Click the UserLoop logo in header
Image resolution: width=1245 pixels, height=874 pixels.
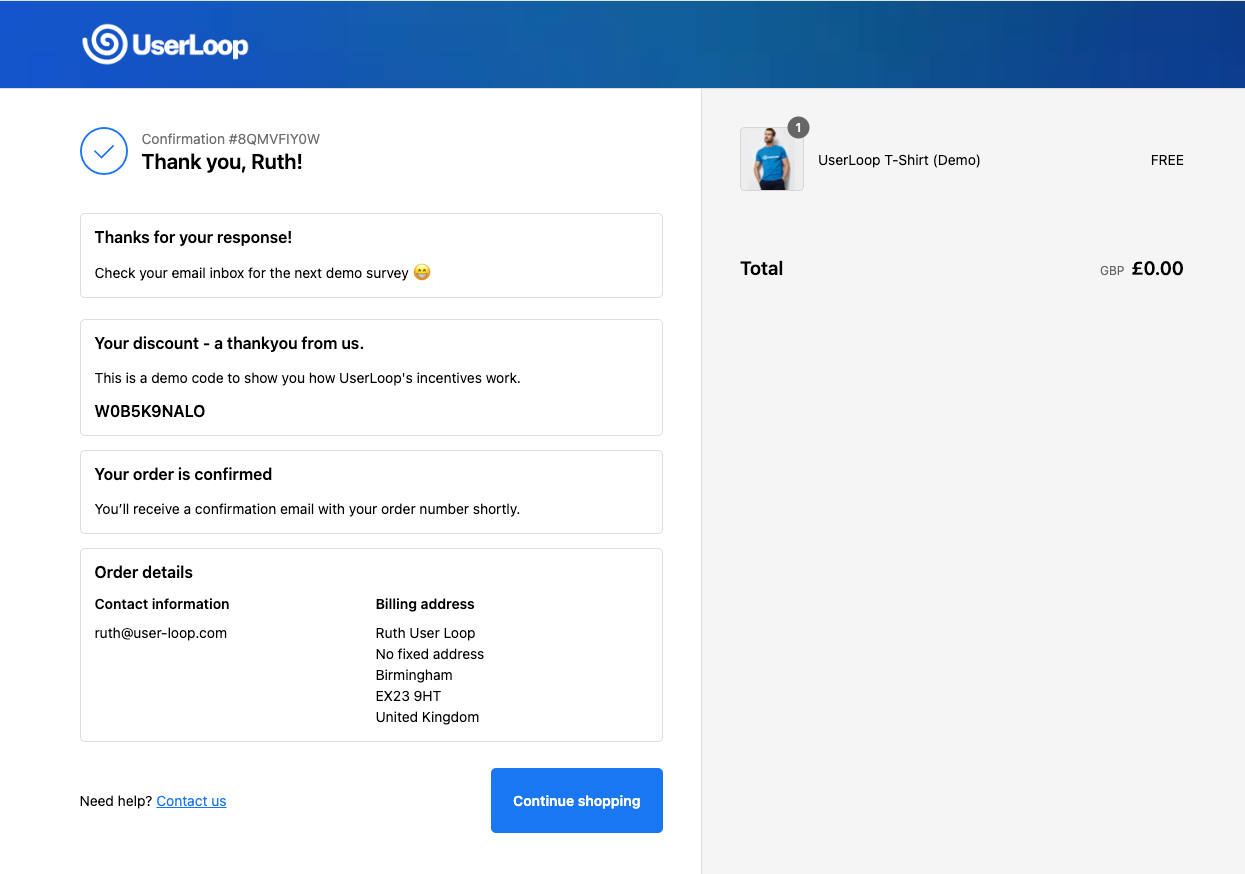pos(165,44)
